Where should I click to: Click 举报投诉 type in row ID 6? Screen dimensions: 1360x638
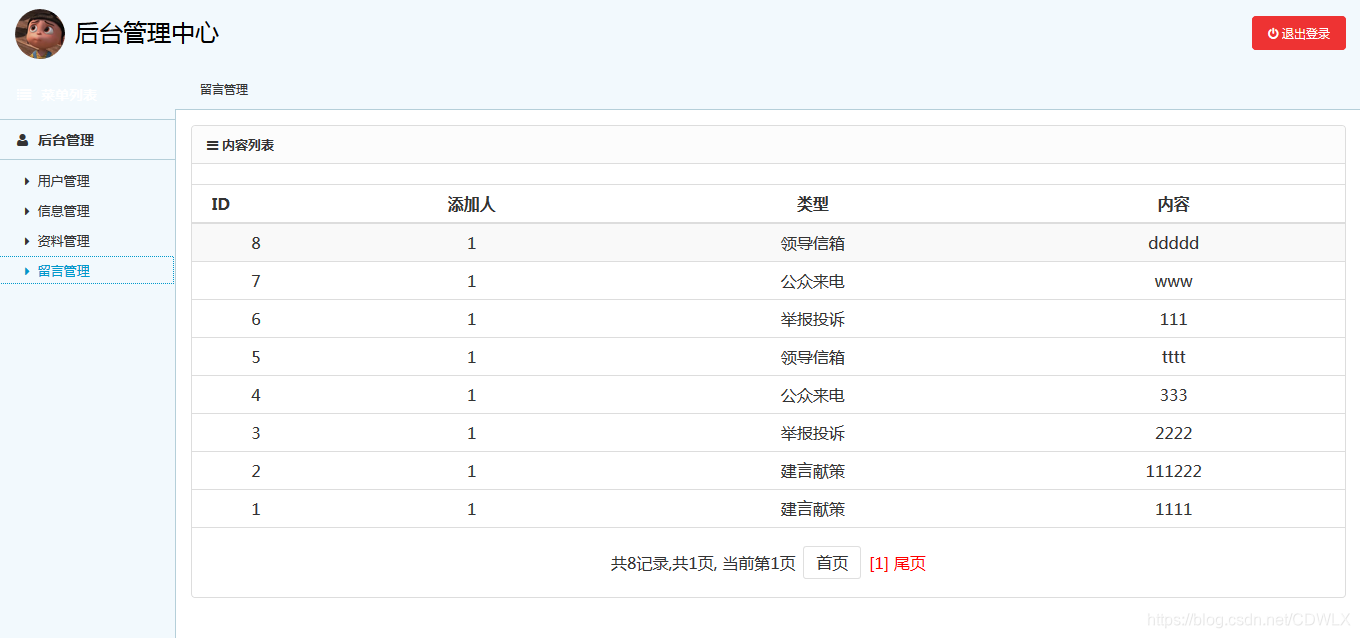tap(813, 319)
